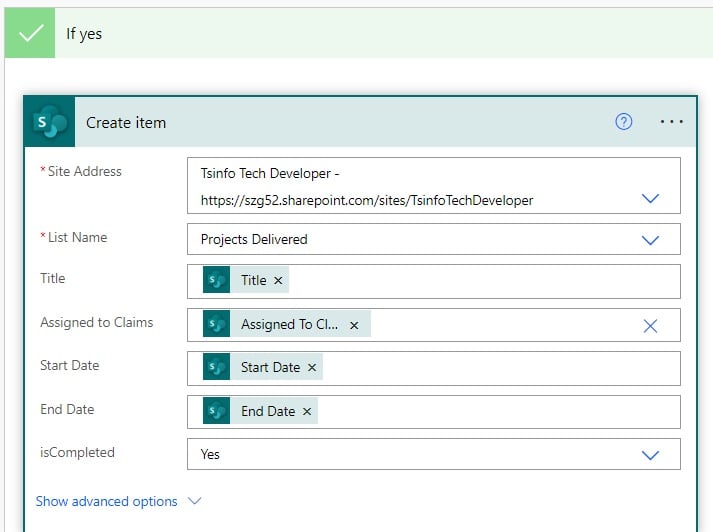The width and height of the screenshot is (713, 532).
Task: Click the Create item header title
Action: point(126,123)
